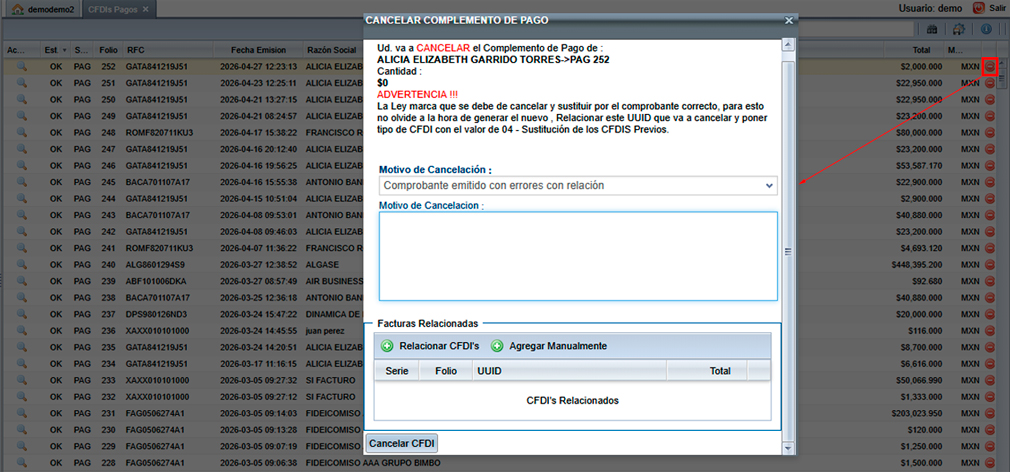Click the green plus beside Agregar Manualmente

pyautogui.click(x=497, y=346)
